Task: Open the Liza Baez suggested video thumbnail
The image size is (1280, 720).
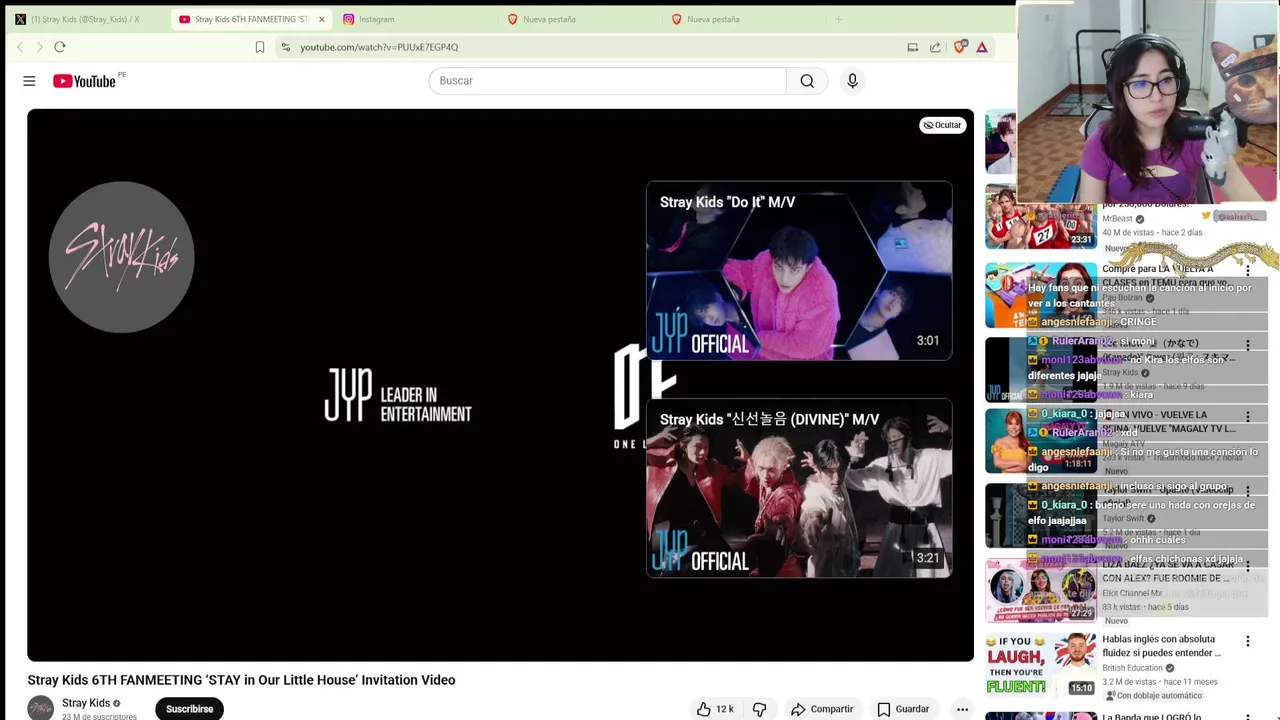Action: (1040, 590)
